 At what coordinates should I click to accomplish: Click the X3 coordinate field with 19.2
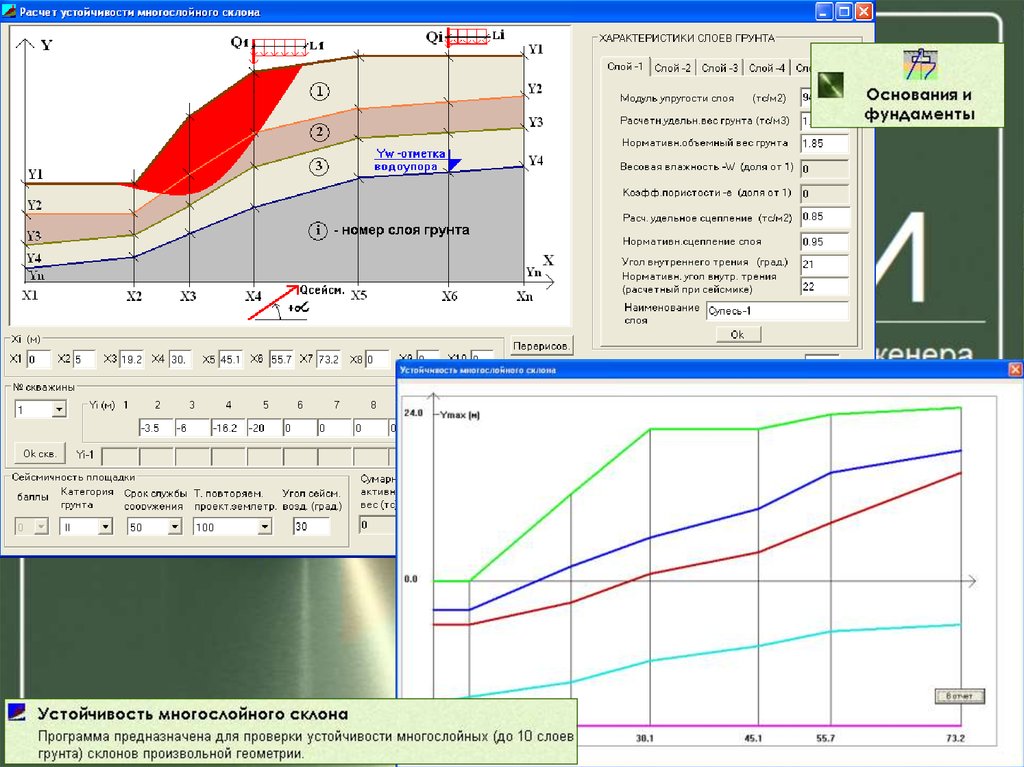click(x=132, y=359)
